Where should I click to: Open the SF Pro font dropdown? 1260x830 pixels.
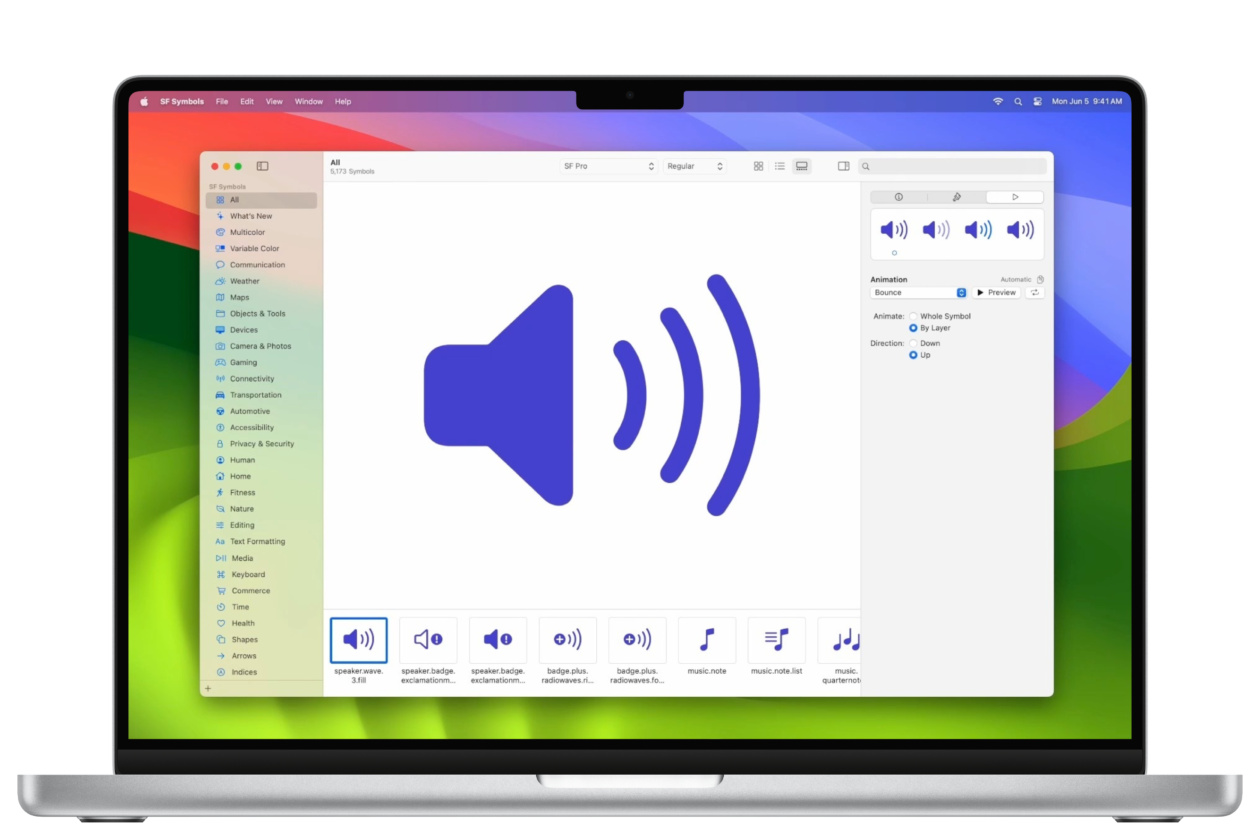pos(608,166)
